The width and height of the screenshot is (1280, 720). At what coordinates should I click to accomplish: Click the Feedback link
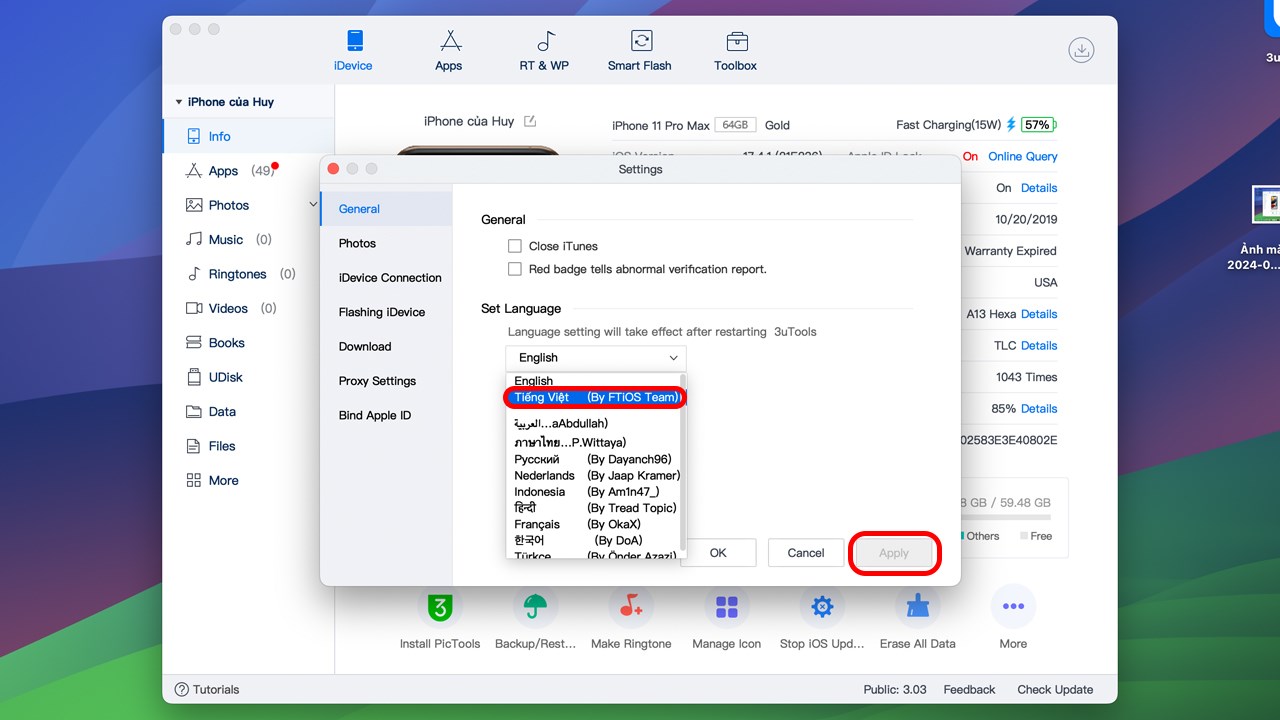pos(969,690)
